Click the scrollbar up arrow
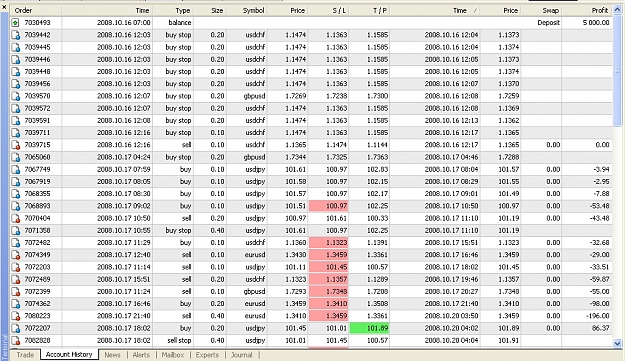Viewport: 625px width, 361px height. click(617, 10)
